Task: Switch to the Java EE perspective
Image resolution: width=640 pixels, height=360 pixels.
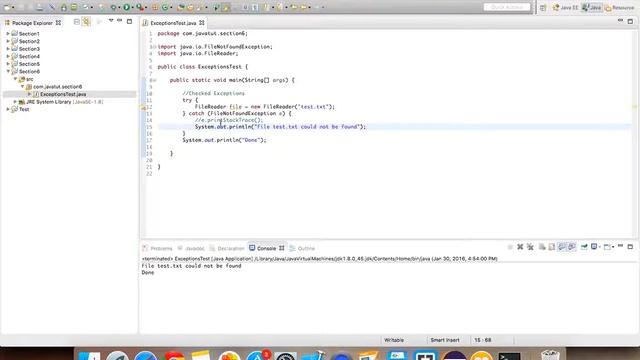Action: [x=565, y=7]
